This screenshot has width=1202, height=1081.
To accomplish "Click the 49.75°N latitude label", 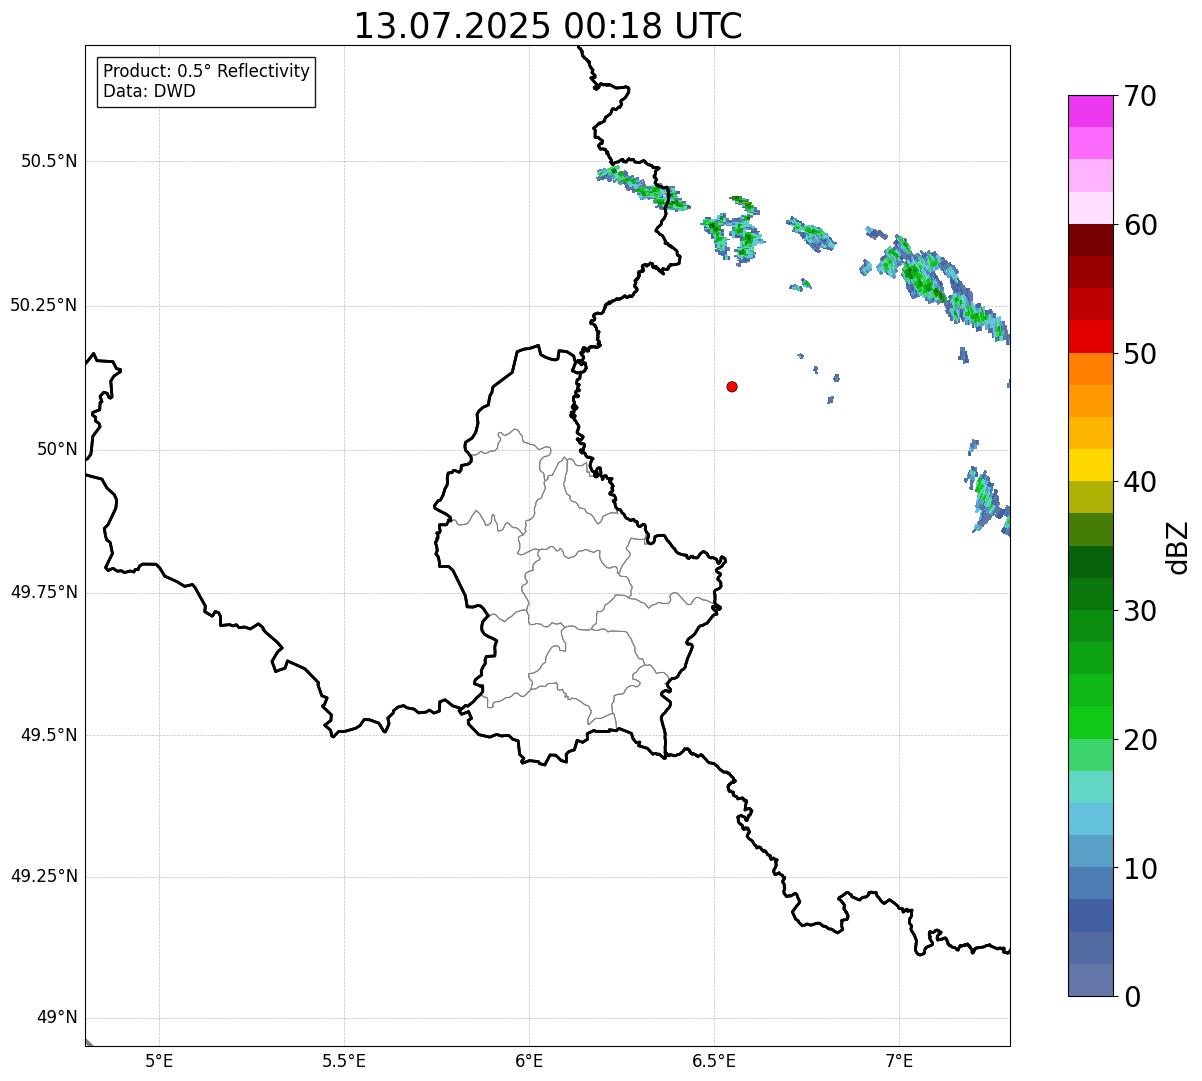I will (43, 592).
